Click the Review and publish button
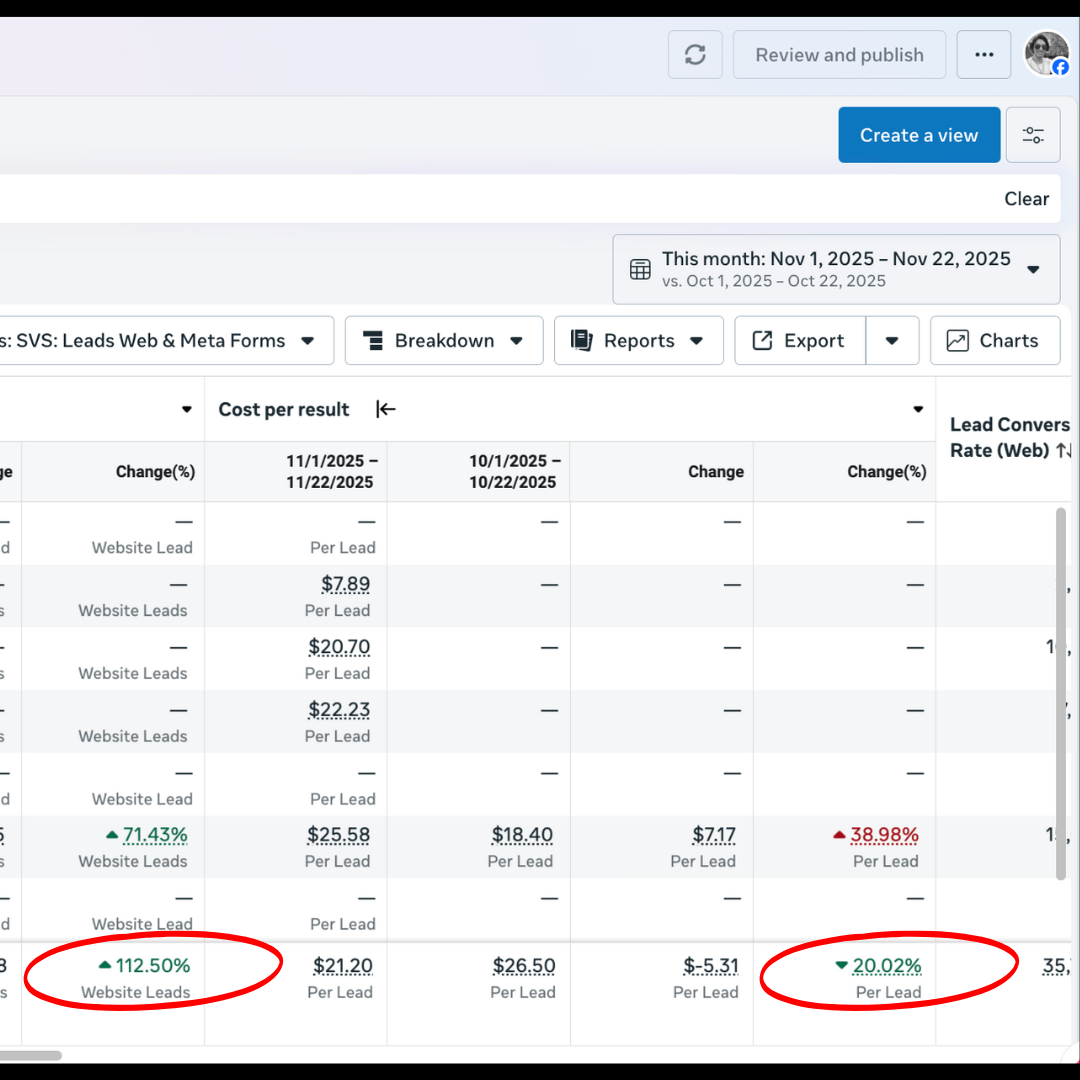Image resolution: width=1080 pixels, height=1080 pixels. [x=839, y=54]
